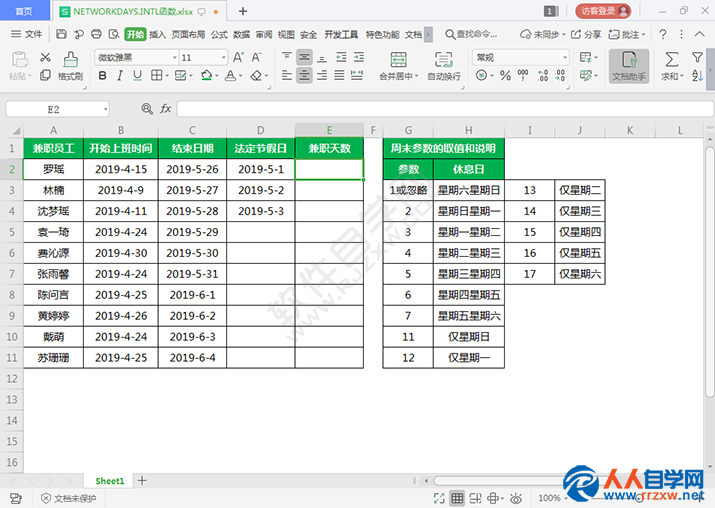This screenshot has width=715, height=508.
Task: Switch to the 开发工具 tab
Action: click(x=341, y=34)
